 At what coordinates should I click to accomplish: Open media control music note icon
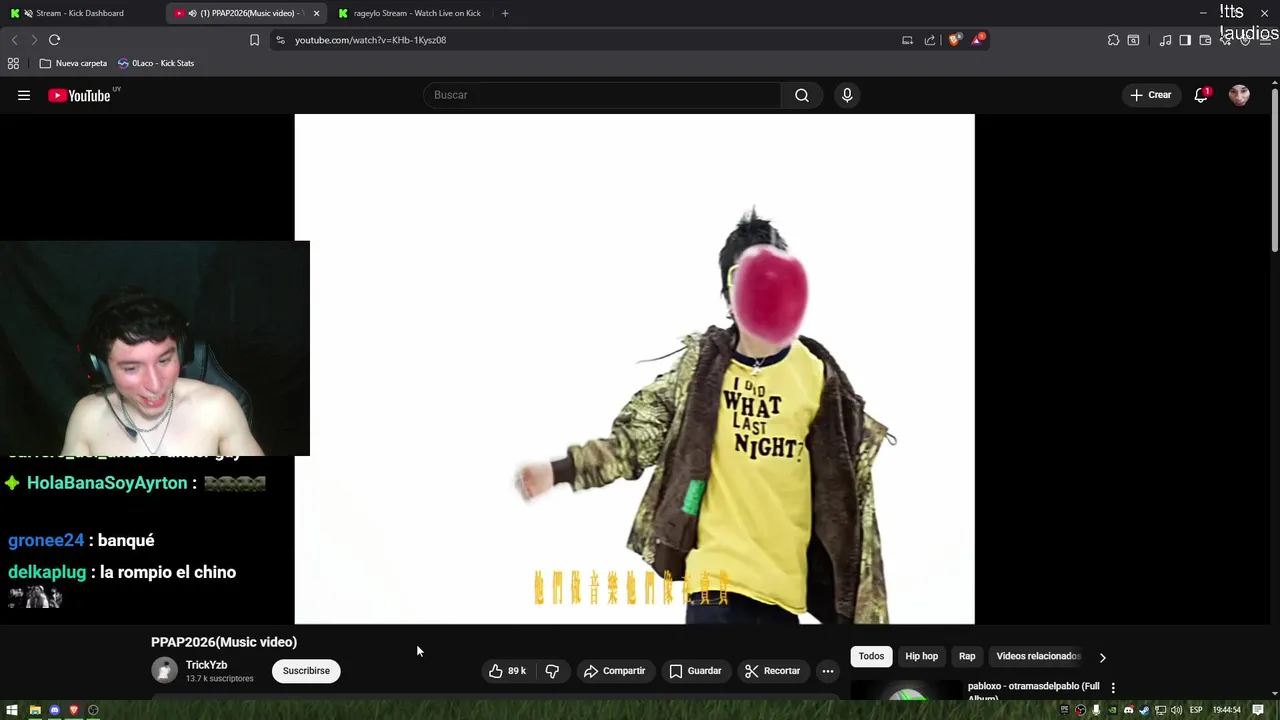(1165, 40)
